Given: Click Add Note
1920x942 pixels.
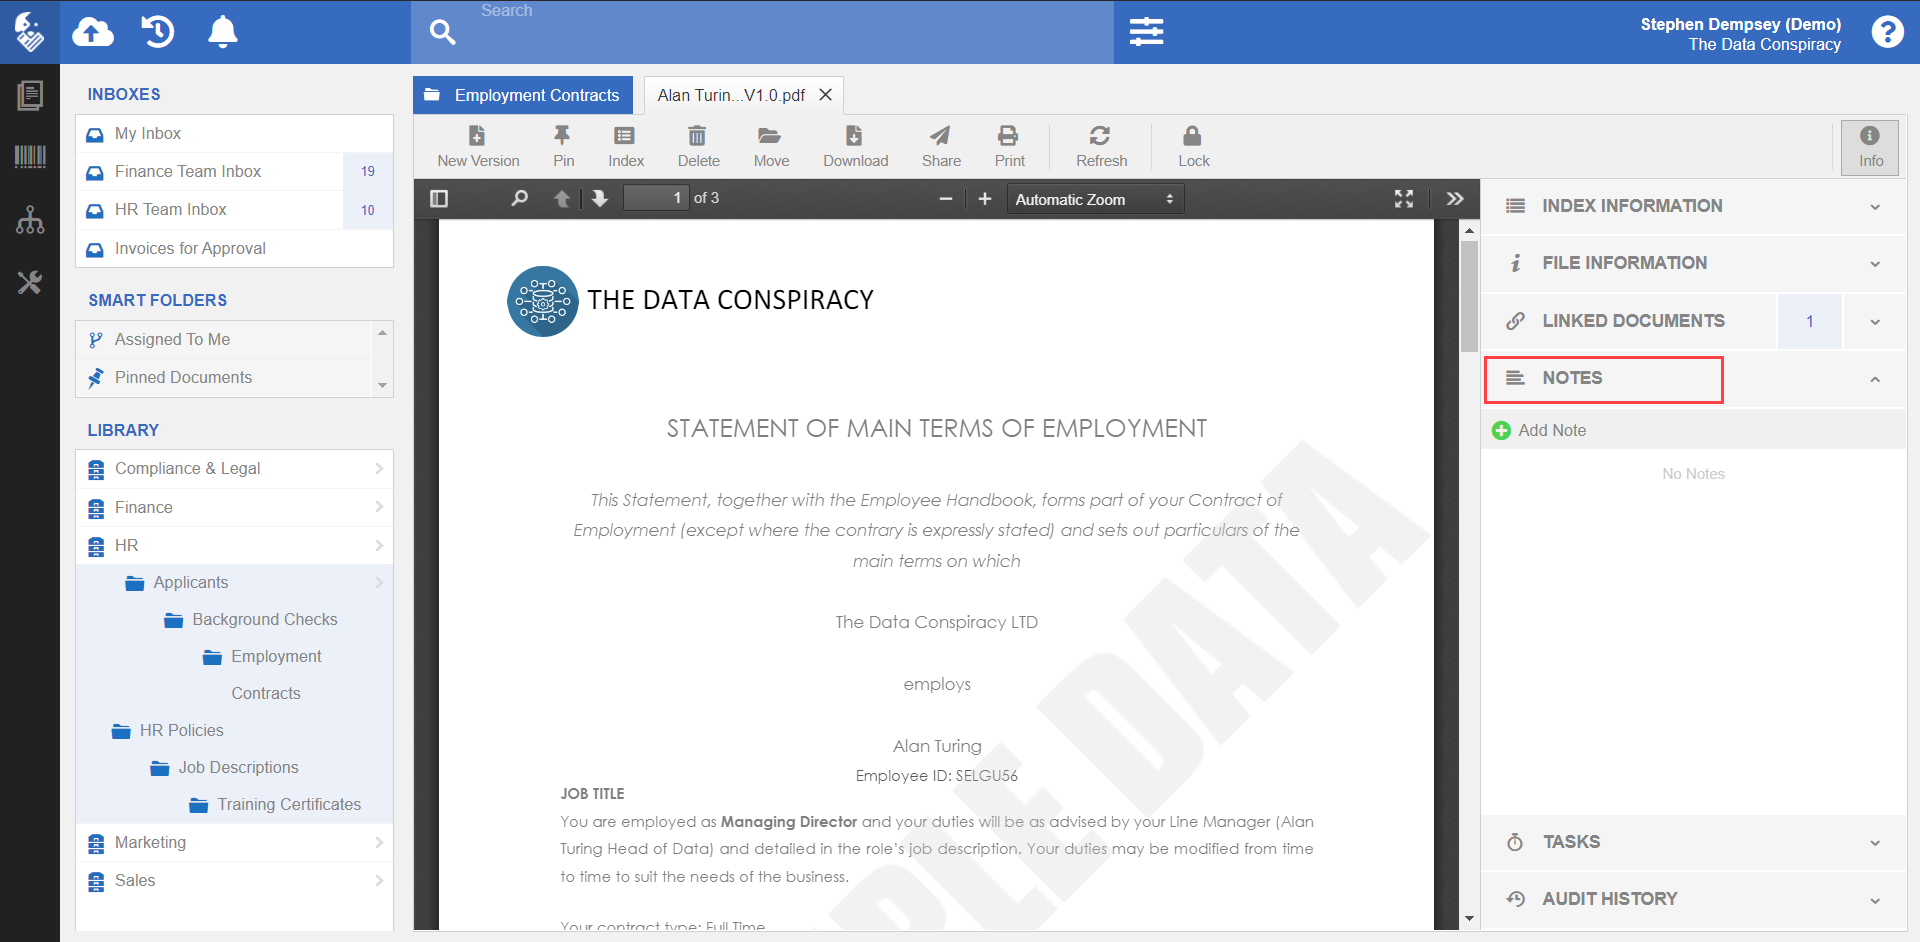Looking at the screenshot, I should coord(1539,430).
